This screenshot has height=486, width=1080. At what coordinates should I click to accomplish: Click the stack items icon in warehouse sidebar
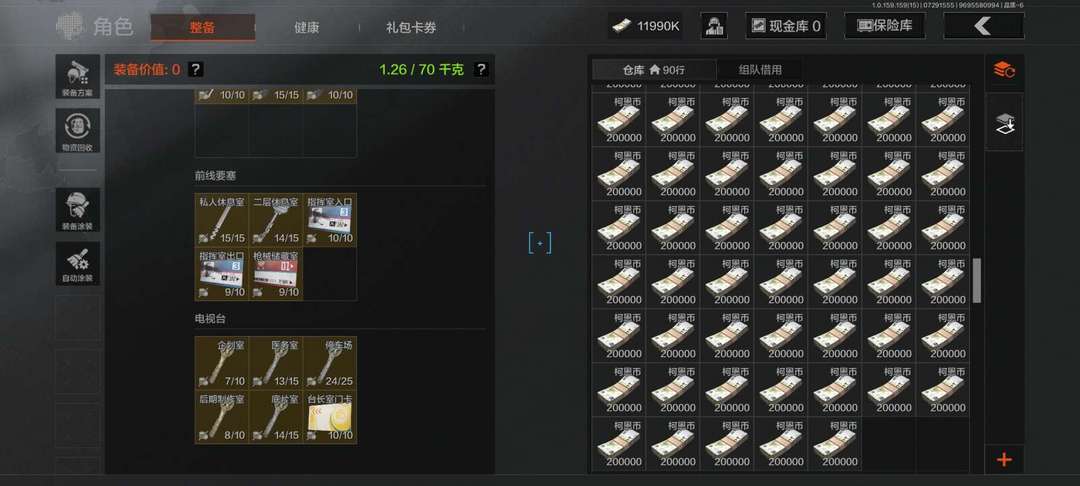tap(1004, 125)
